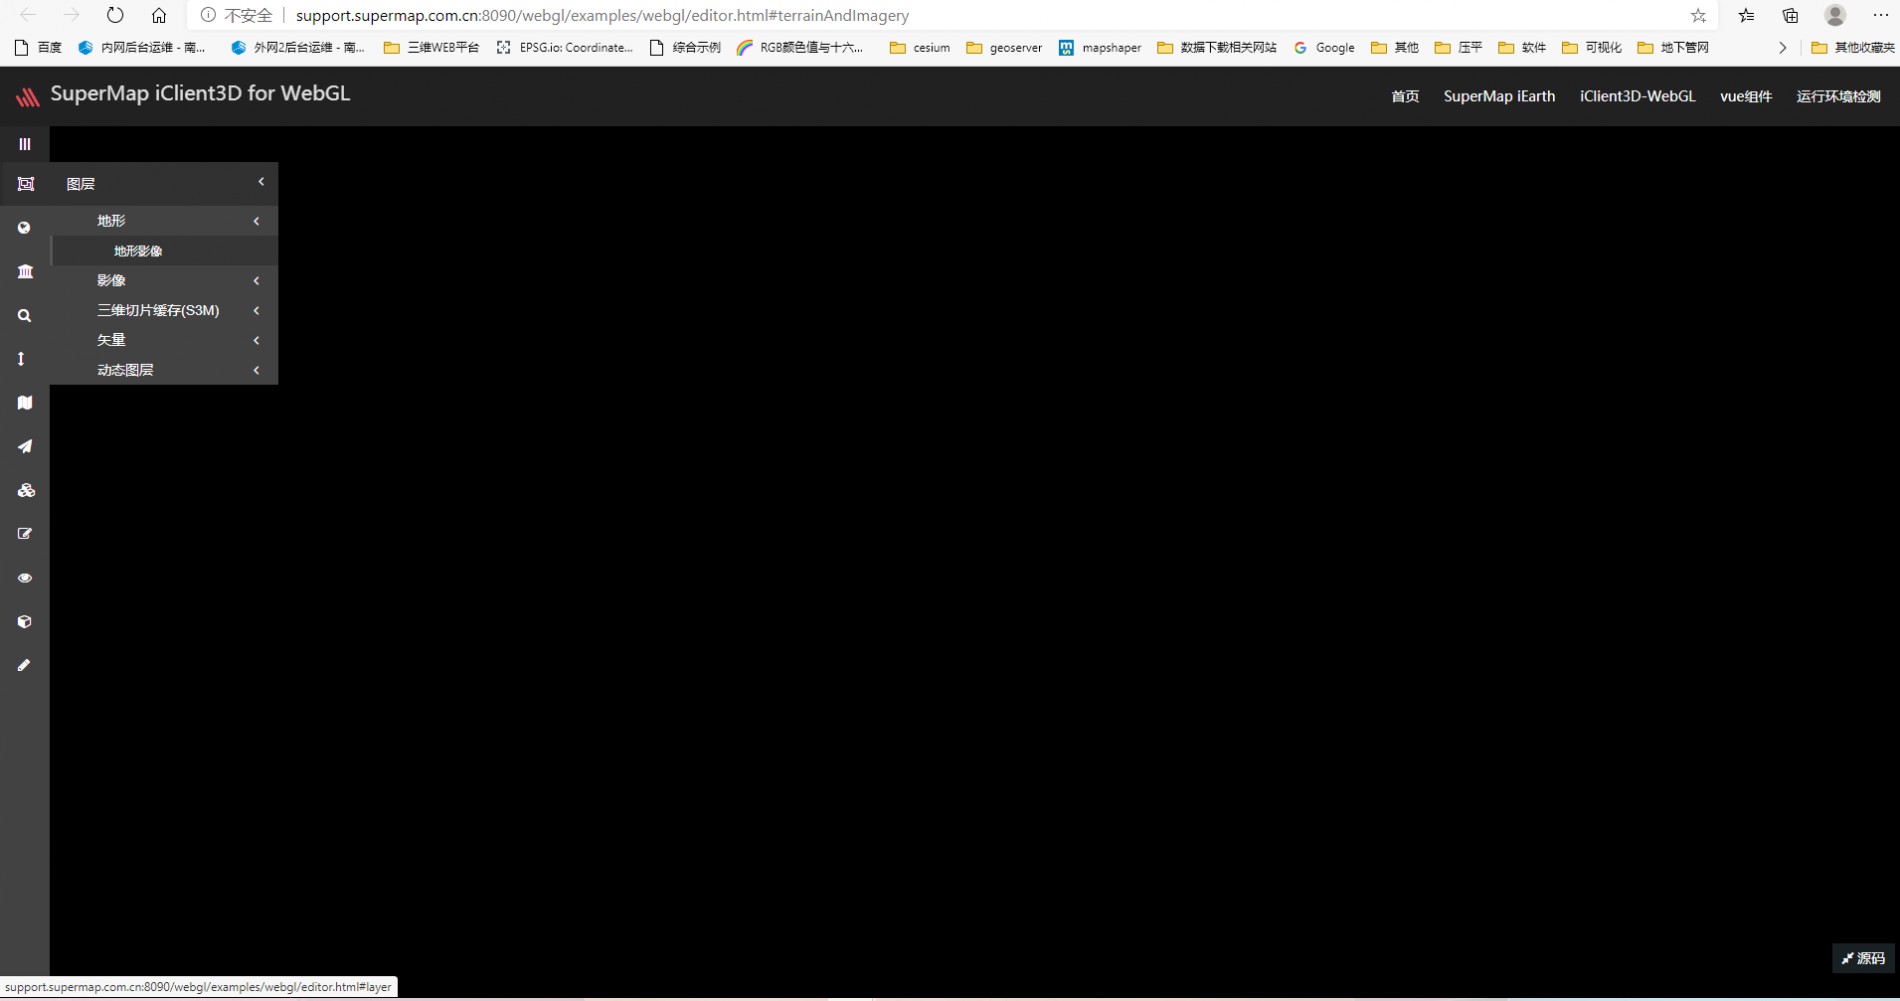Click the SuperMap red logo icon

[27, 96]
